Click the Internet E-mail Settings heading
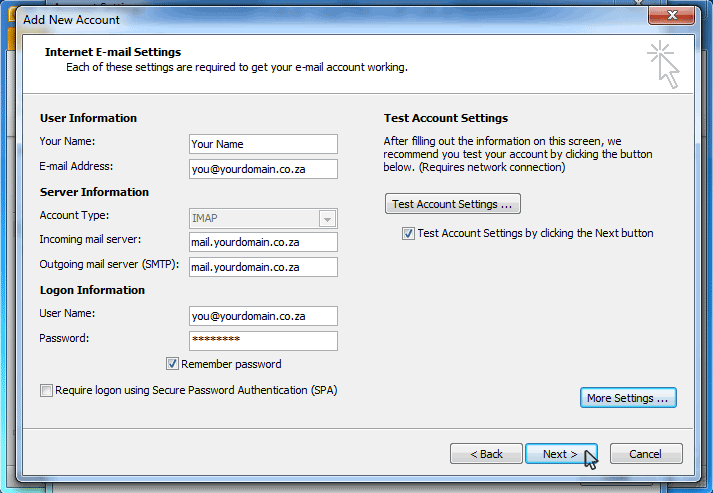 coord(112,51)
